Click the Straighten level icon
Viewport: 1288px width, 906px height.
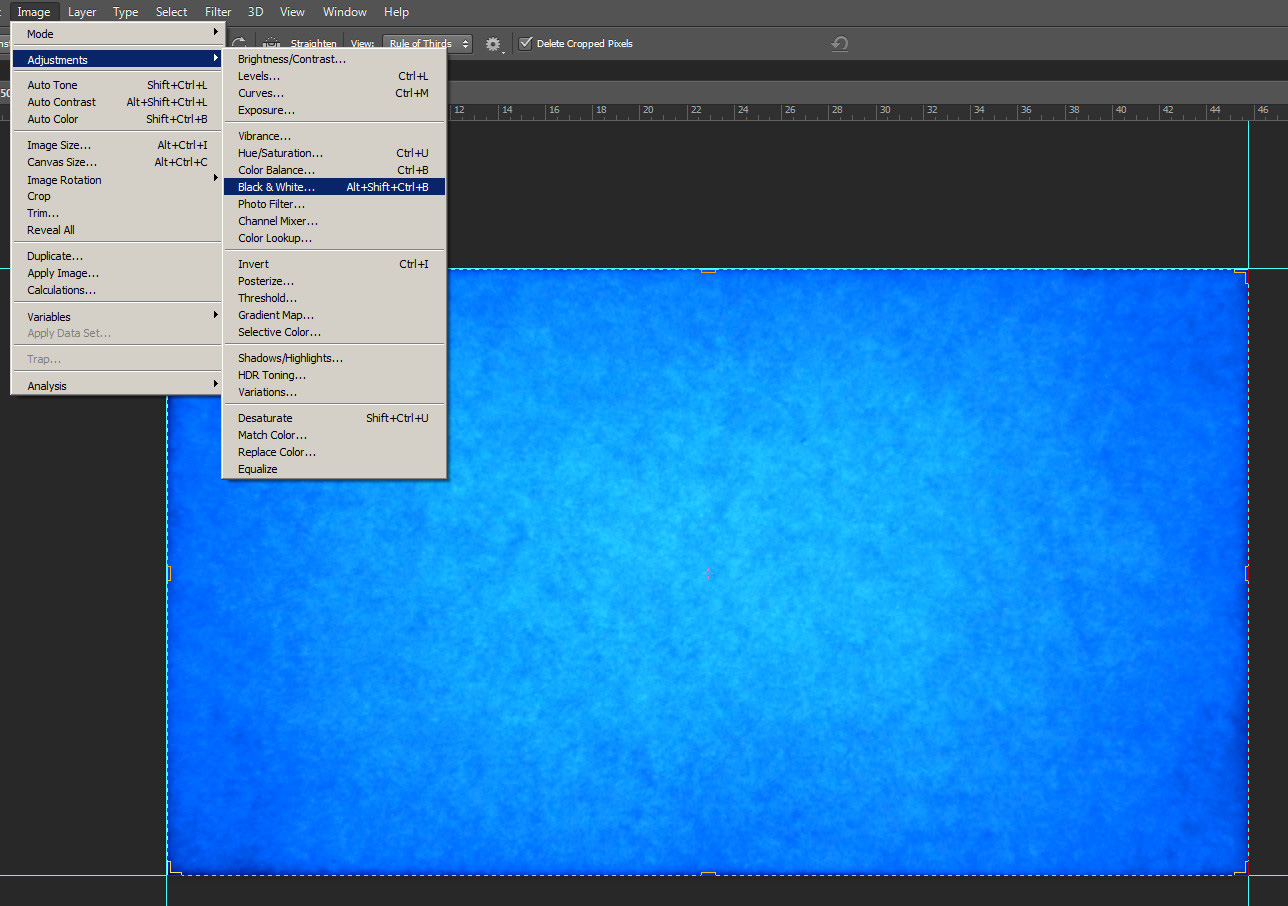click(272, 44)
